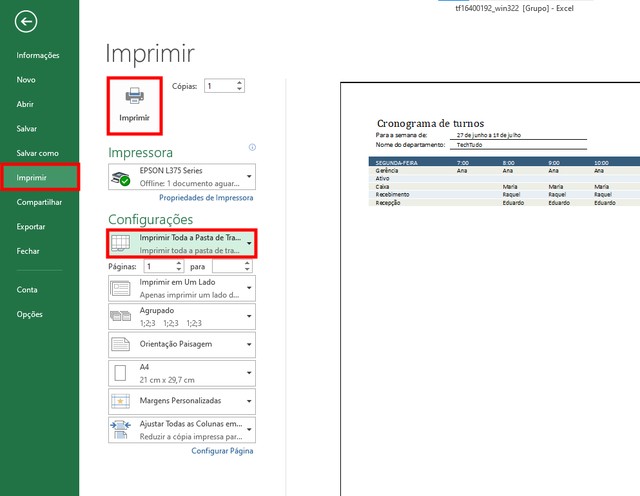Viewport: 640px width, 496px height.
Task: Click the printer info icon beside Impressora
Action: point(252,147)
